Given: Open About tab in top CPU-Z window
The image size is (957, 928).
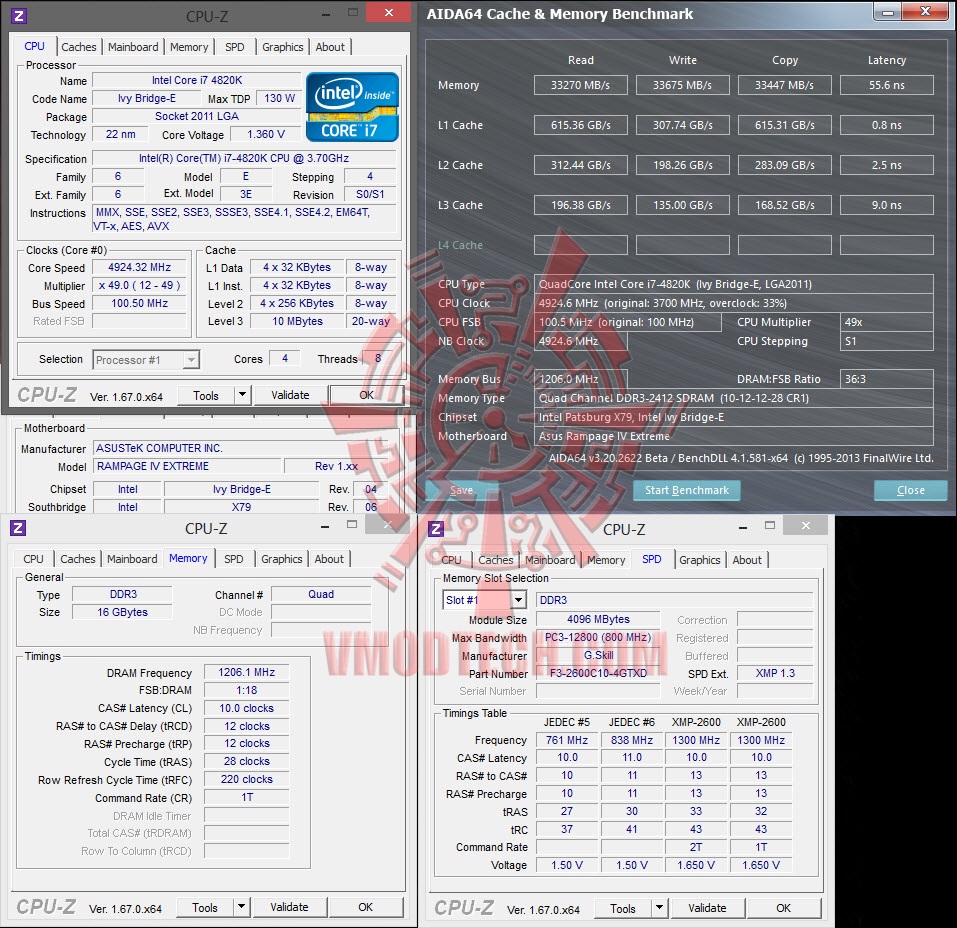Looking at the screenshot, I should tap(330, 47).
